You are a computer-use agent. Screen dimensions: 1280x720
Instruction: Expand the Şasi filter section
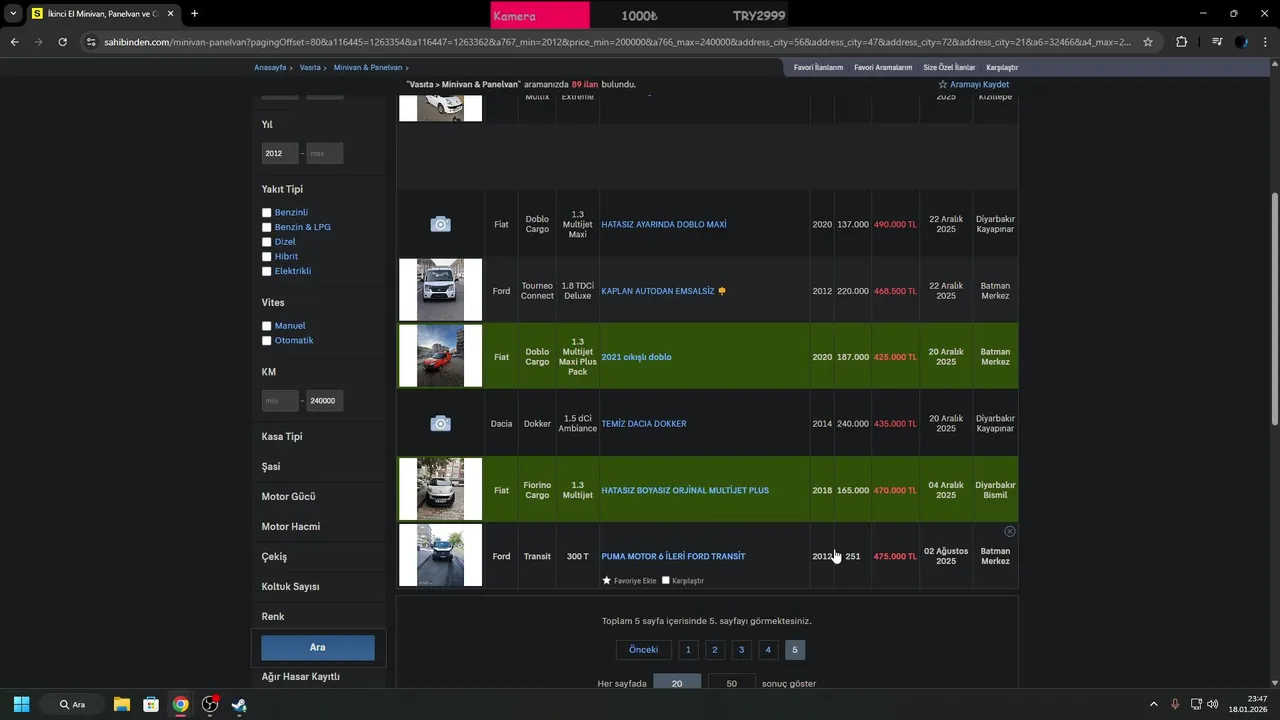[x=271, y=467]
